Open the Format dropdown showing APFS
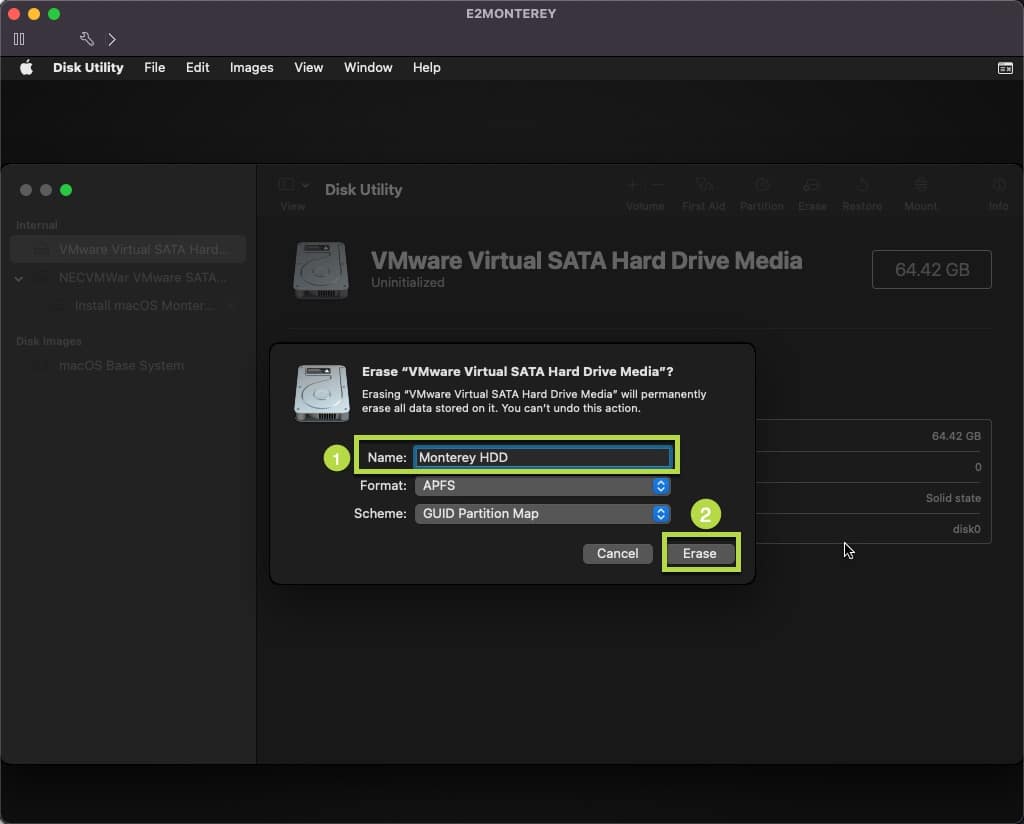This screenshot has width=1024, height=824. point(543,486)
